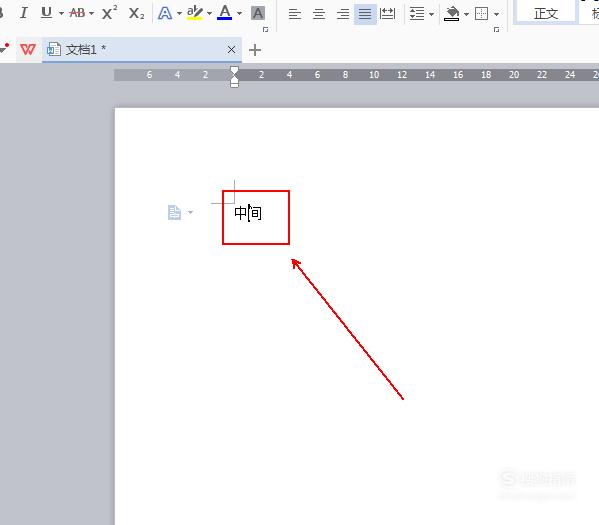Apply borders icon
This screenshot has height=525, width=599.
[x=481, y=14]
